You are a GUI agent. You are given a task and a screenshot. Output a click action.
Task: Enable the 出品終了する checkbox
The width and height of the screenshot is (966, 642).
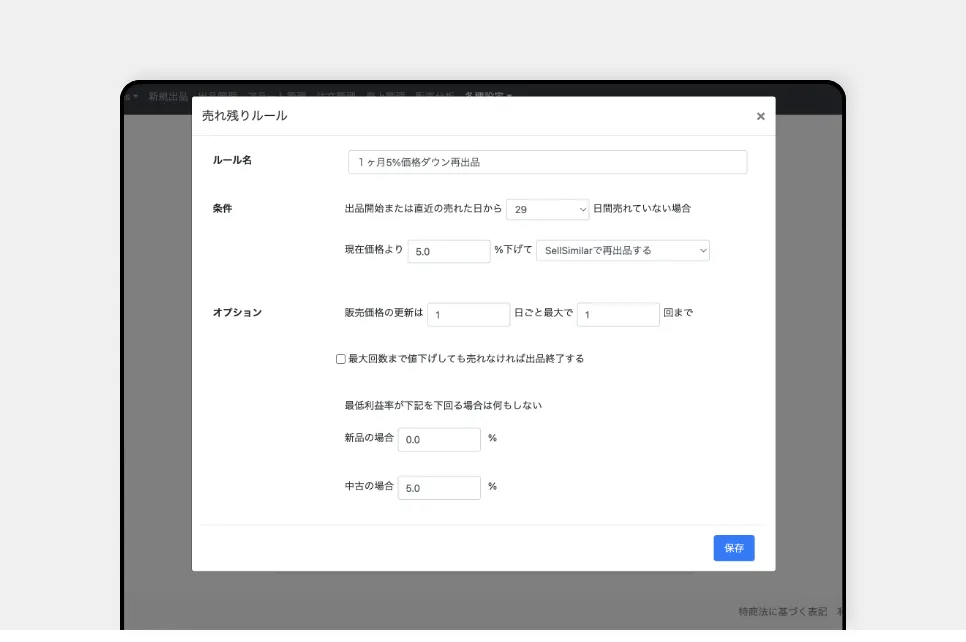(x=341, y=358)
